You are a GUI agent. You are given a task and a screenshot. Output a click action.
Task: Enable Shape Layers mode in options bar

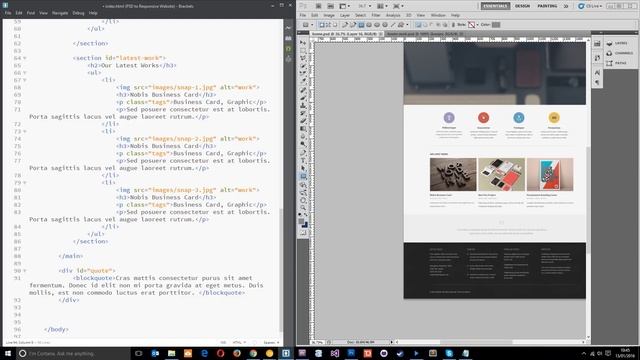coord(321,25)
